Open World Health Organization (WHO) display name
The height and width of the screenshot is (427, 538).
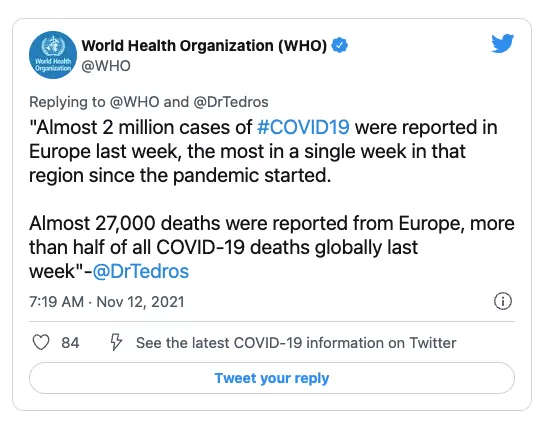204,46
